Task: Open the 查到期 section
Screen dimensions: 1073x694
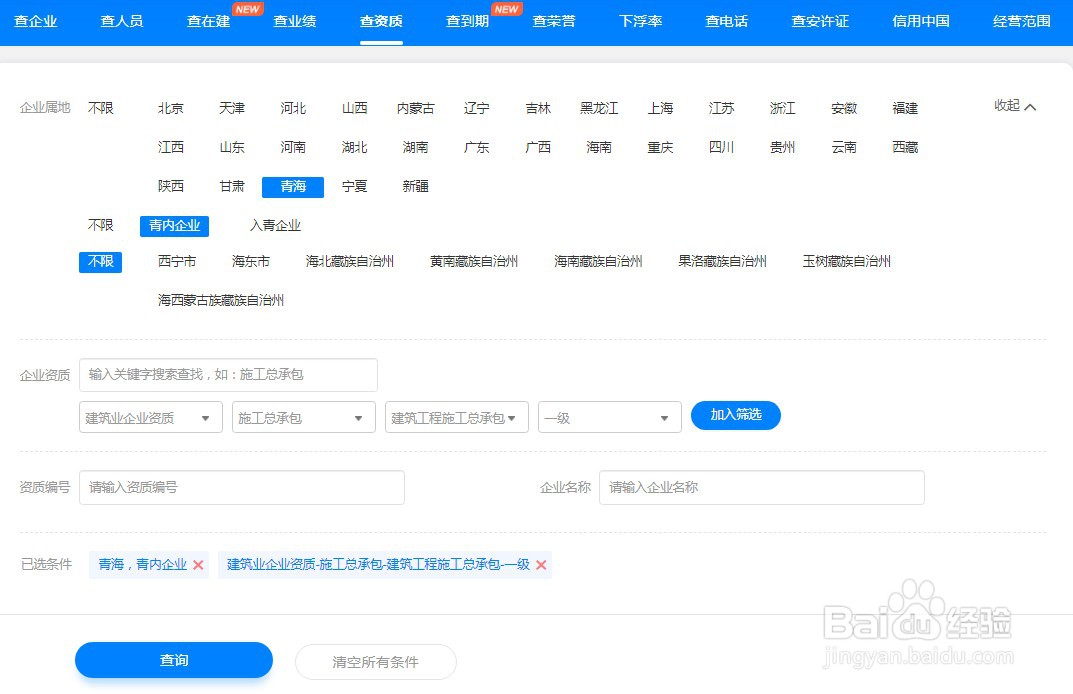Action: point(466,20)
